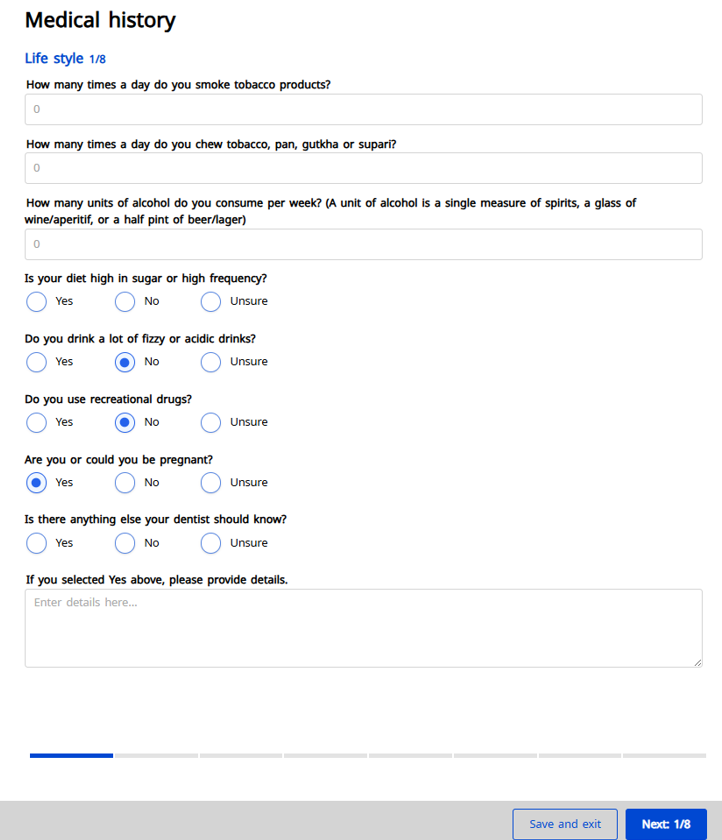Screen dimensions: 722x840
Task: Select Yes for diet high in sugar
Action: 37,301
